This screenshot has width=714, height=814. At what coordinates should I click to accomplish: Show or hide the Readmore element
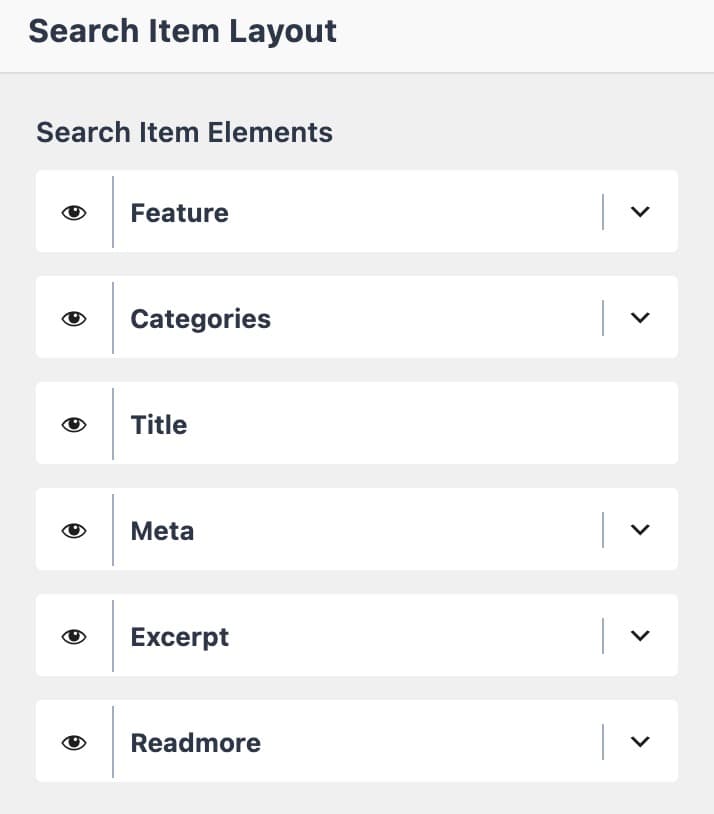click(75, 742)
